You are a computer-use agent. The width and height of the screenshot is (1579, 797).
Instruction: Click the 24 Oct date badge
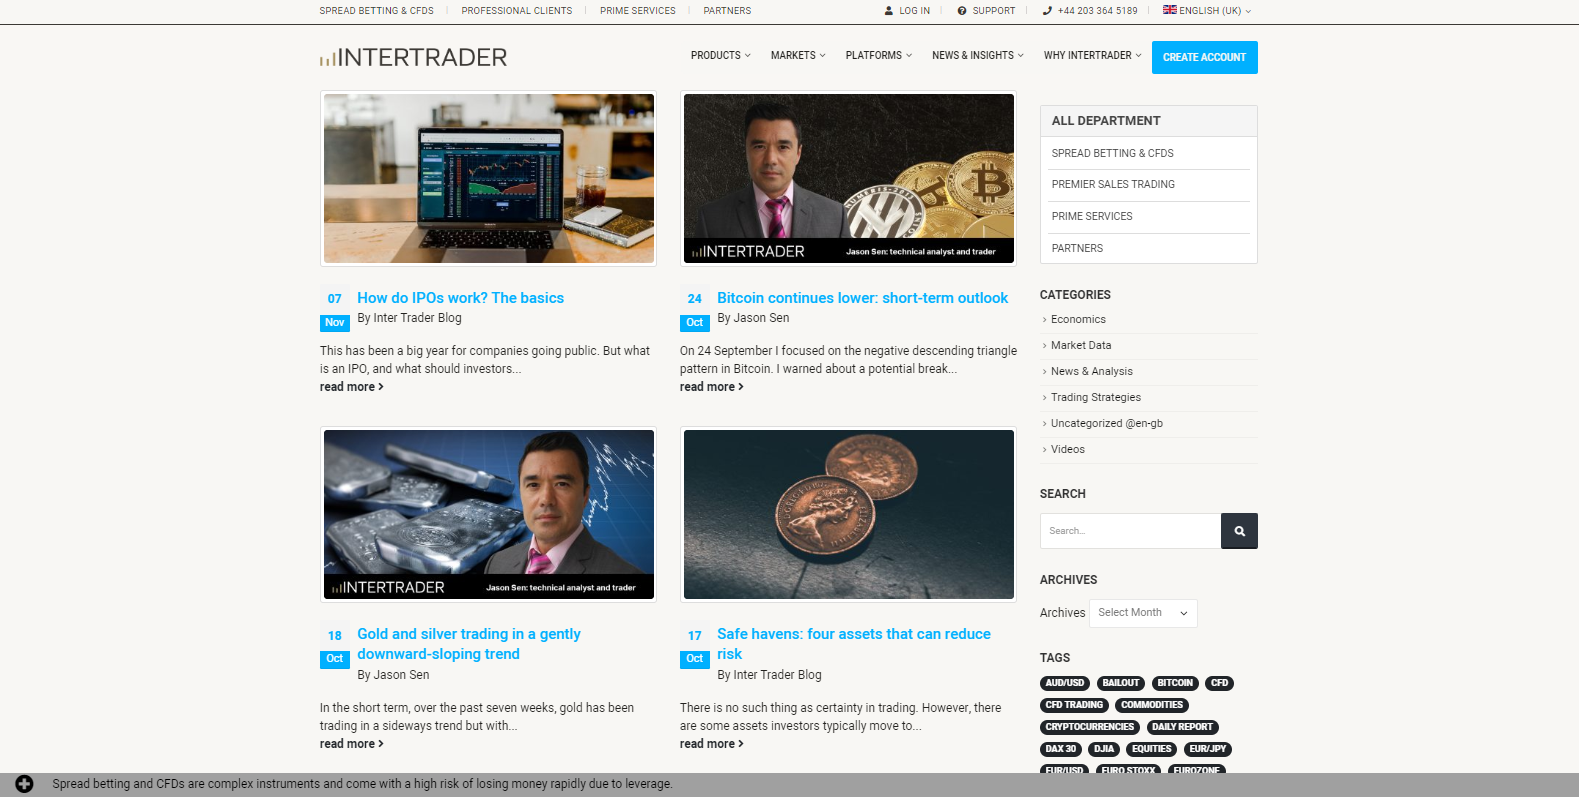pos(694,309)
